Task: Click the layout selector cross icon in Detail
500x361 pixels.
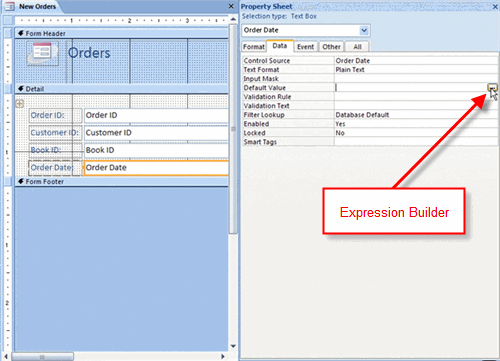Action: (20, 104)
